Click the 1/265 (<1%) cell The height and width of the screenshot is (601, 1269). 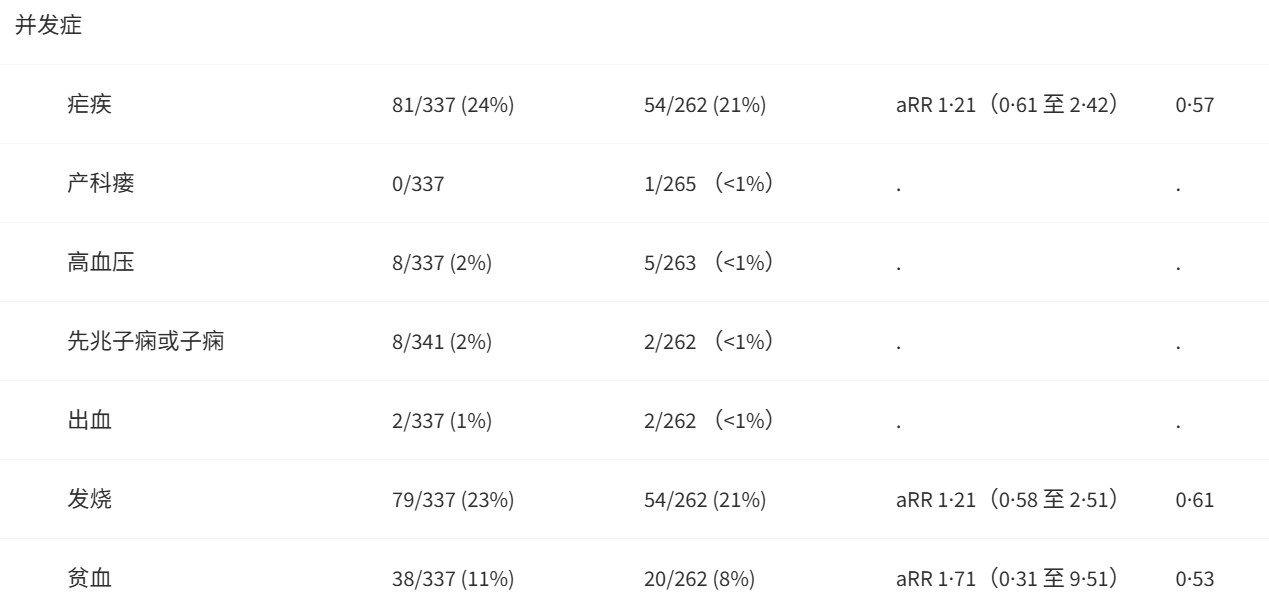[710, 185]
